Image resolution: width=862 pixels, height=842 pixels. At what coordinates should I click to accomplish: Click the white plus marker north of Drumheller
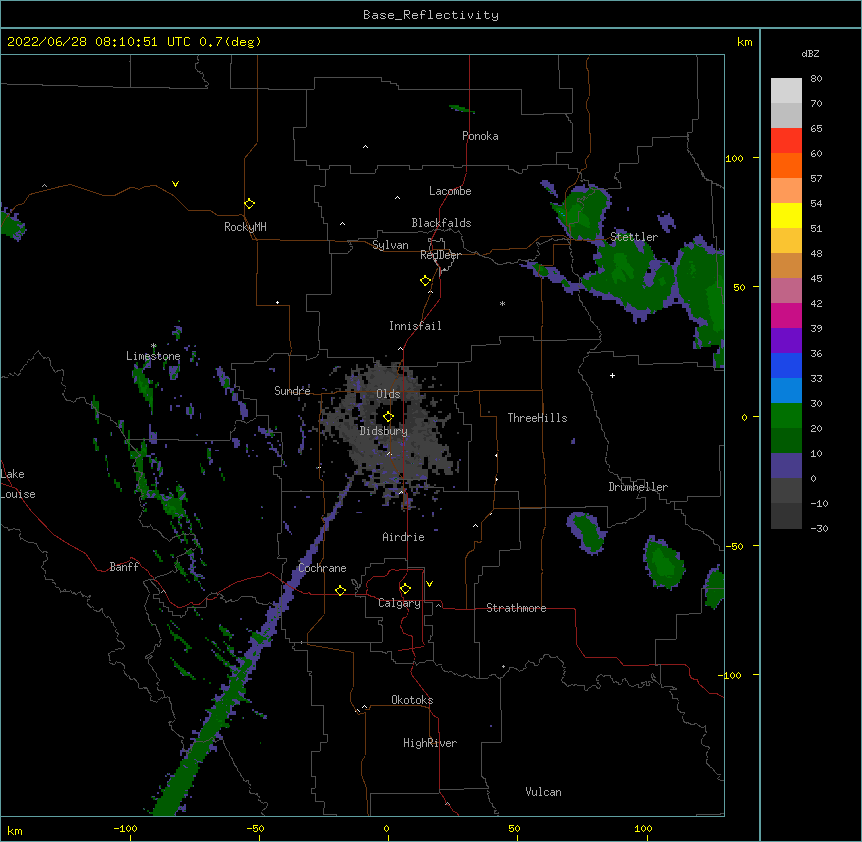click(612, 375)
